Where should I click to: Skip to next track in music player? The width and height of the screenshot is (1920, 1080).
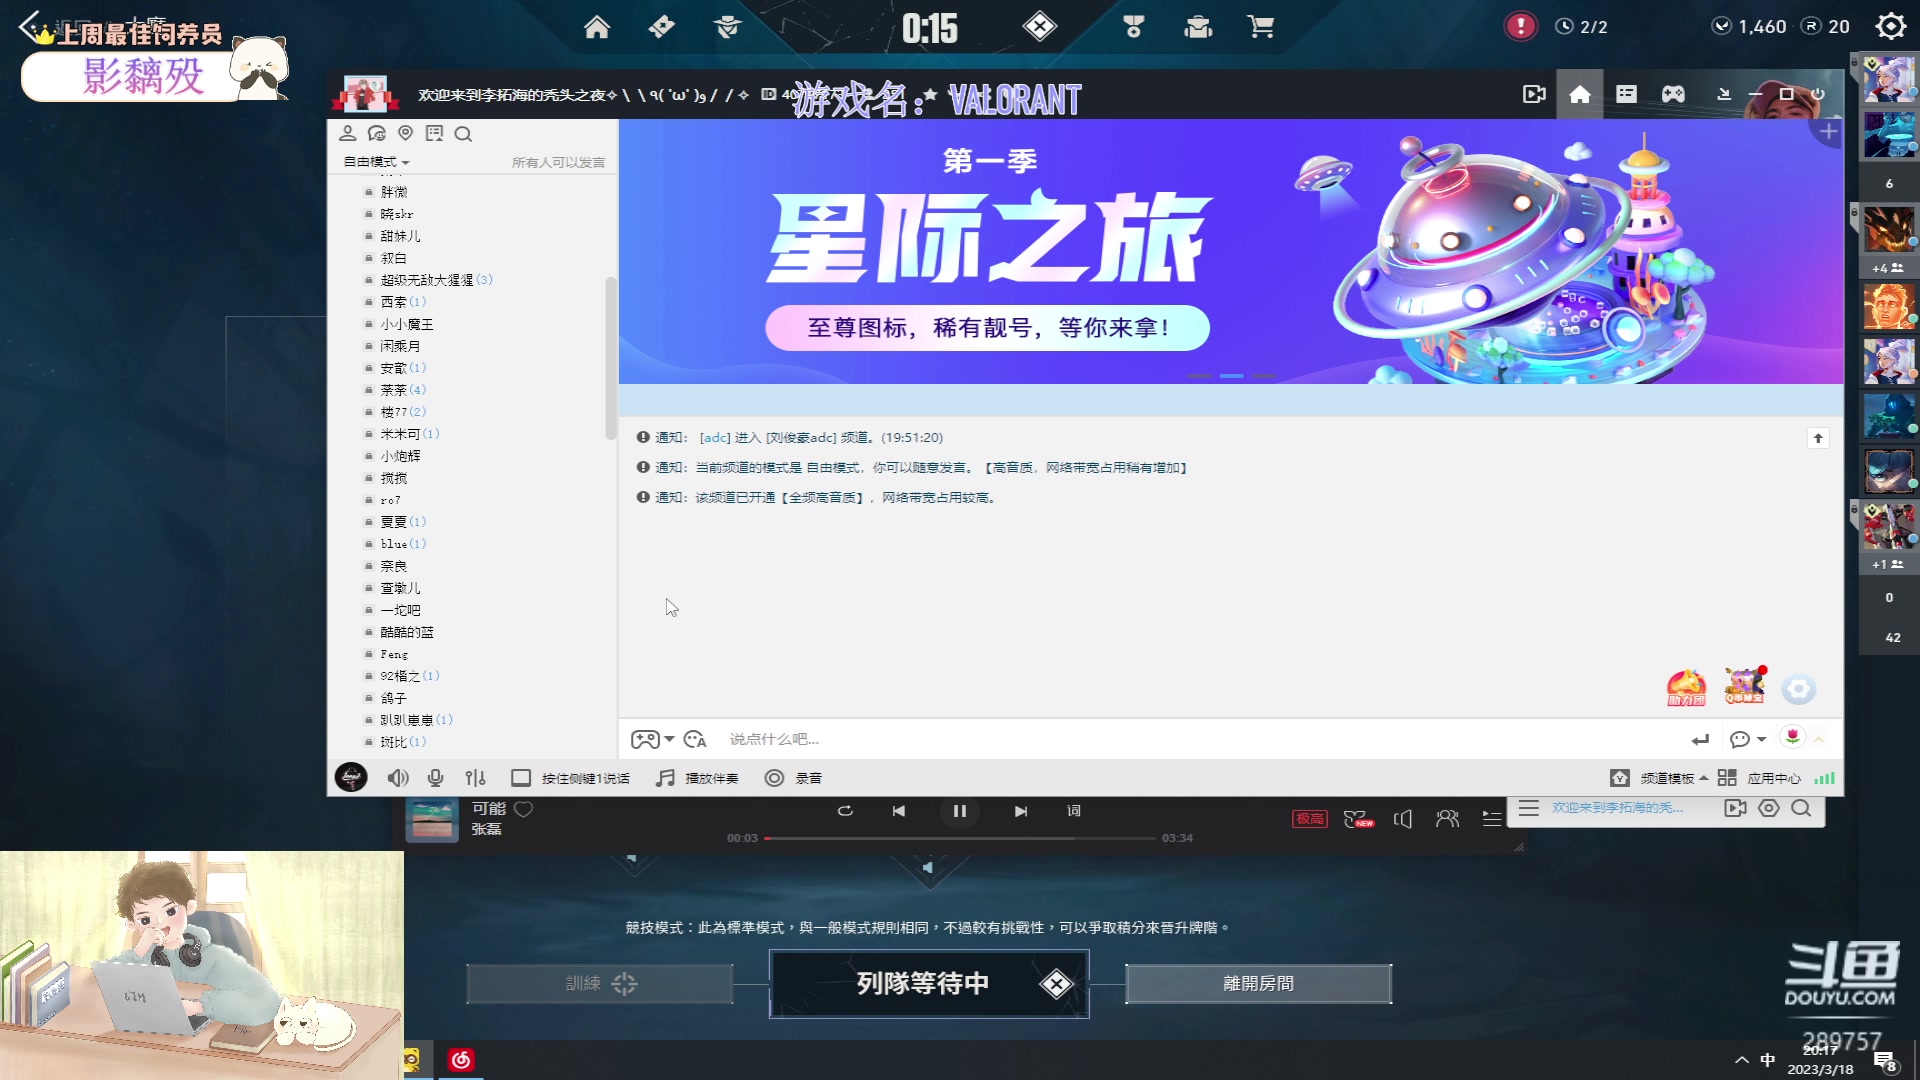click(1020, 811)
